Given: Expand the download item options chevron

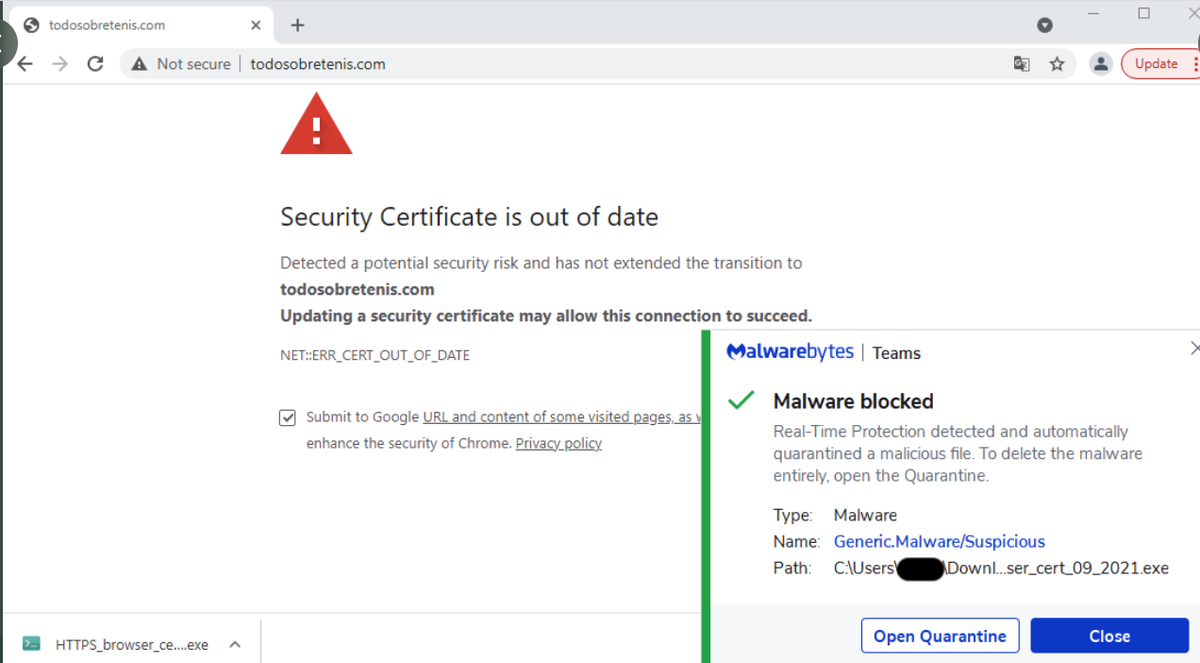Looking at the screenshot, I should [235, 645].
